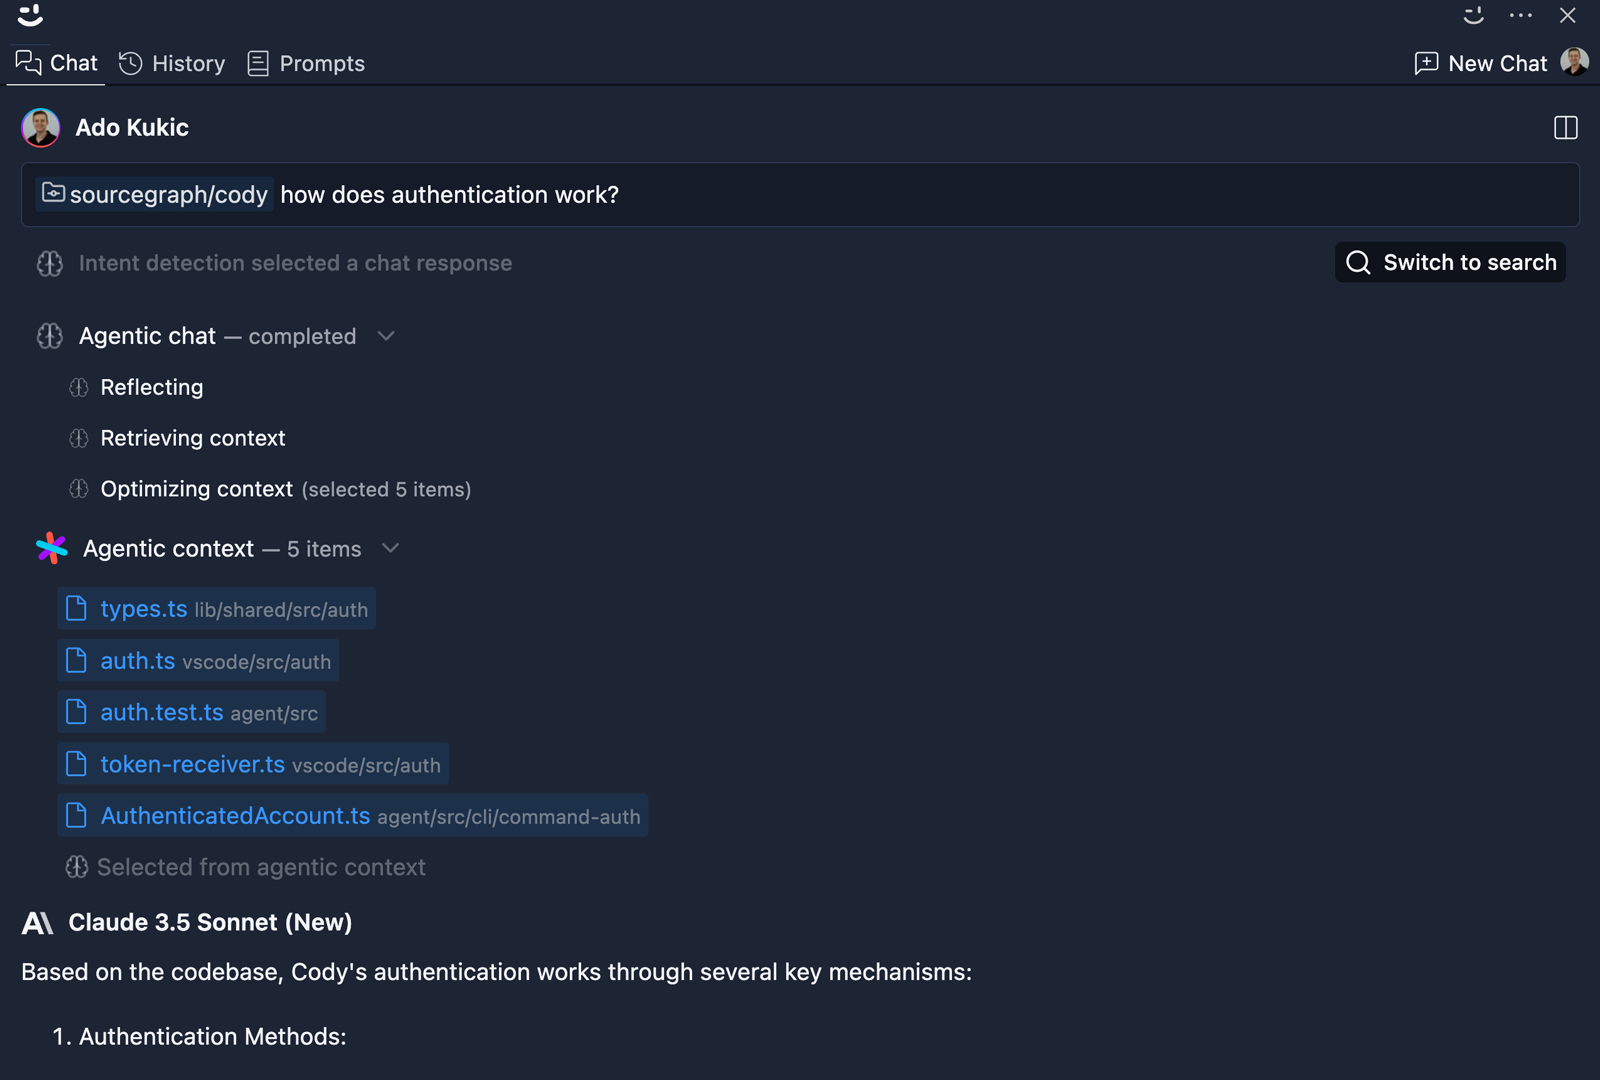Click the Cody smiley logo icon
Viewport: 1600px width, 1080px height.
30,14
